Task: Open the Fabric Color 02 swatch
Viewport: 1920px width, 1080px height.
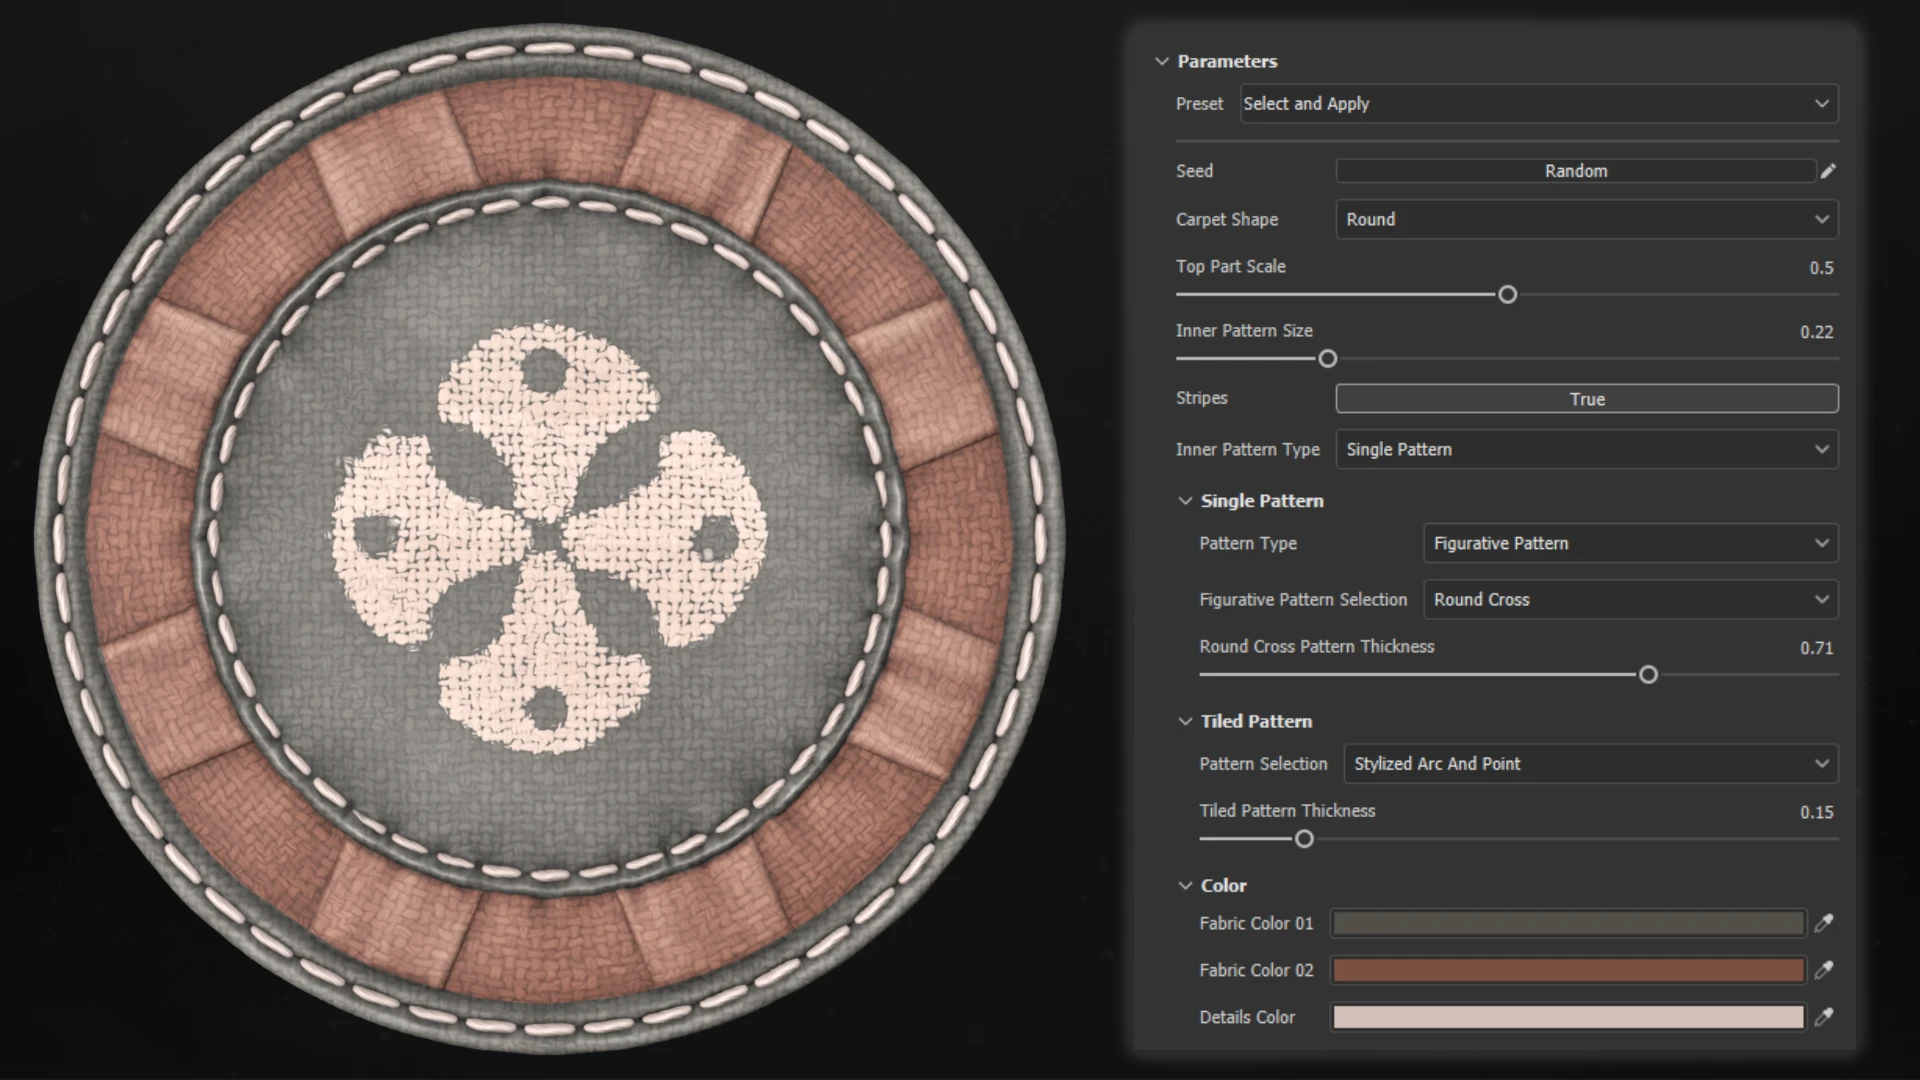Action: pyautogui.click(x=1568, y=970)
